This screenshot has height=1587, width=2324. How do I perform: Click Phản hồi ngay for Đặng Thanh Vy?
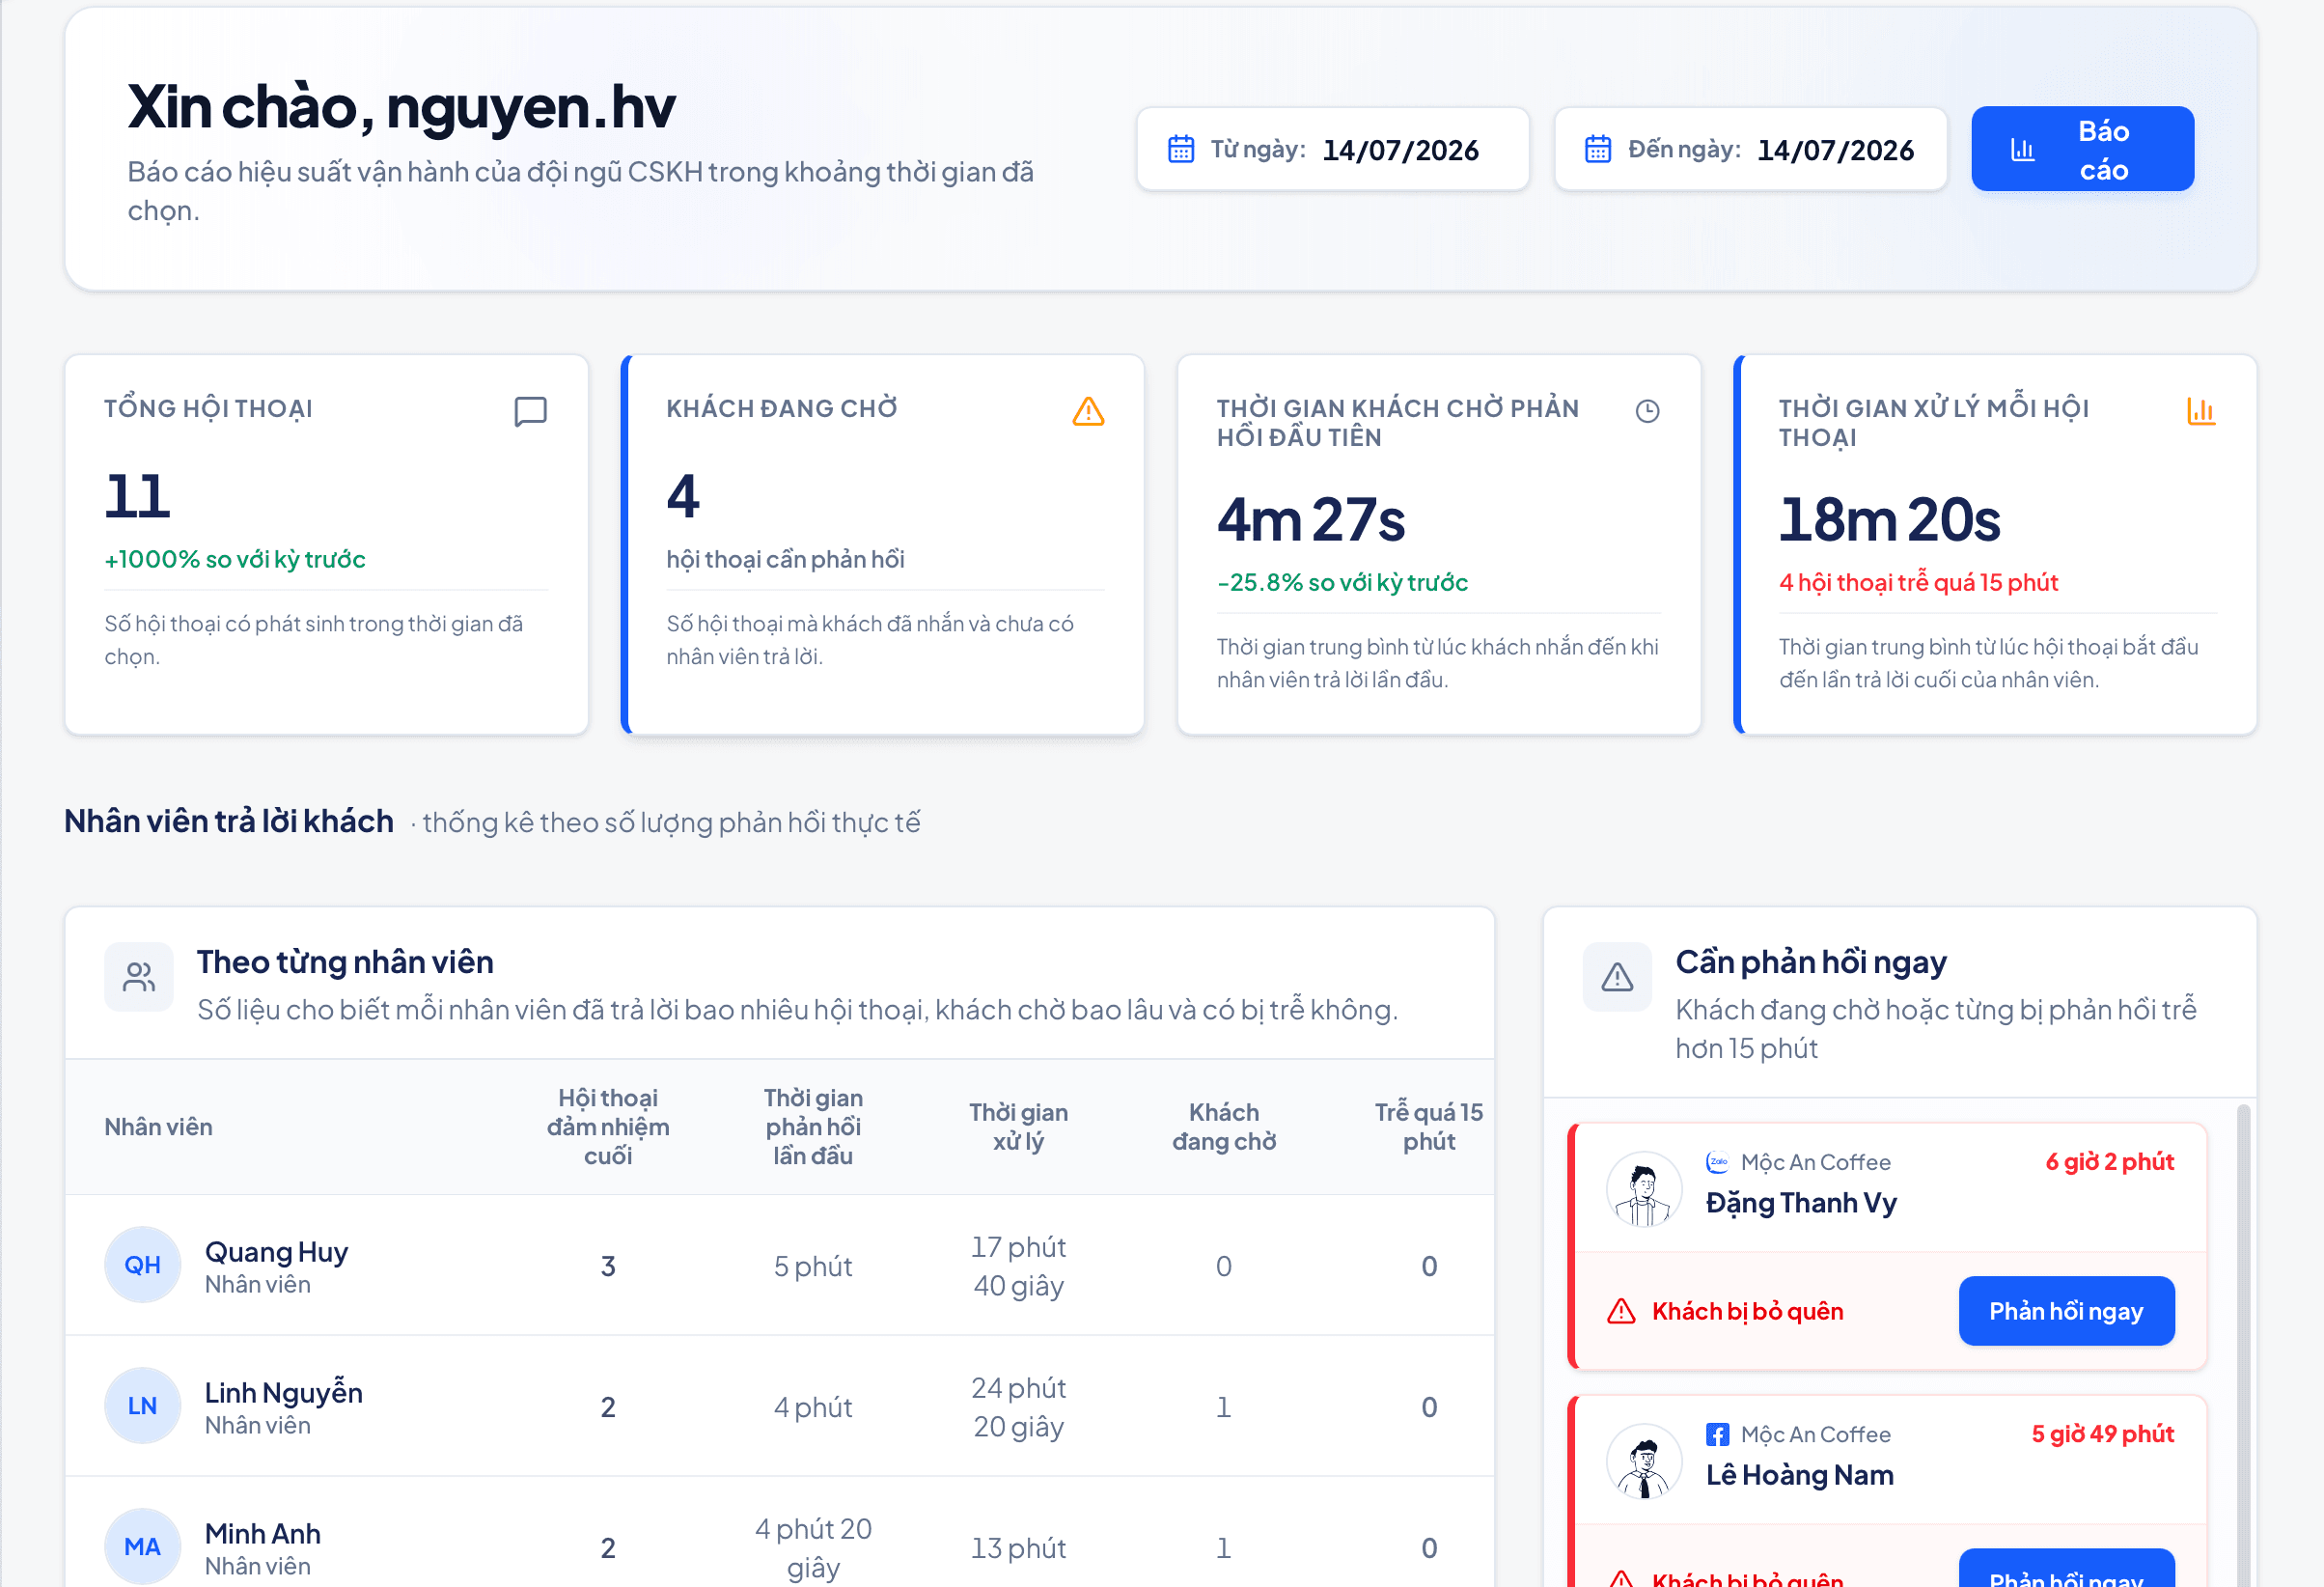[x=2066, y=1311]
